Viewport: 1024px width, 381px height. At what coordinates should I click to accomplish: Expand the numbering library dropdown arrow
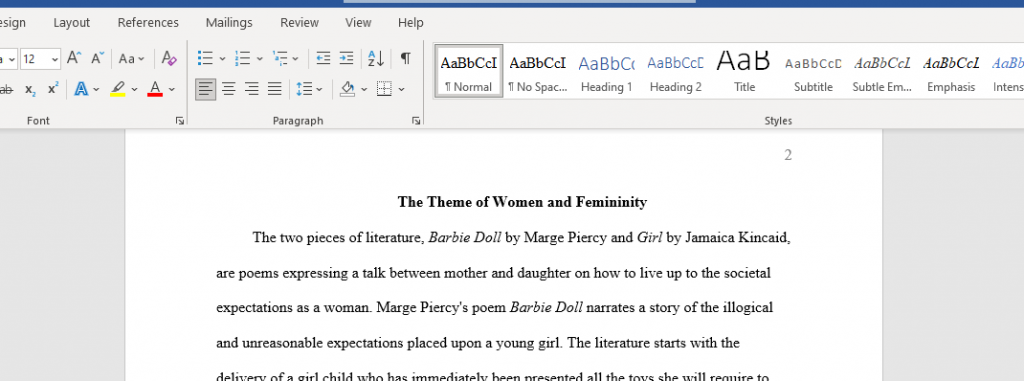click(x=259, y=59)
